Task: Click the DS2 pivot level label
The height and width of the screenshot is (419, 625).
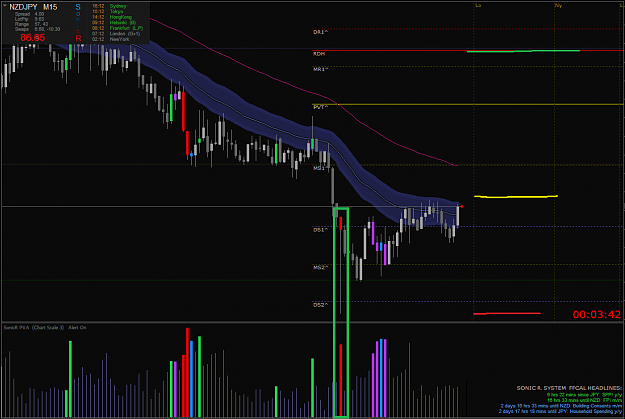Action: pyautogui.click(x=320, y=305)
